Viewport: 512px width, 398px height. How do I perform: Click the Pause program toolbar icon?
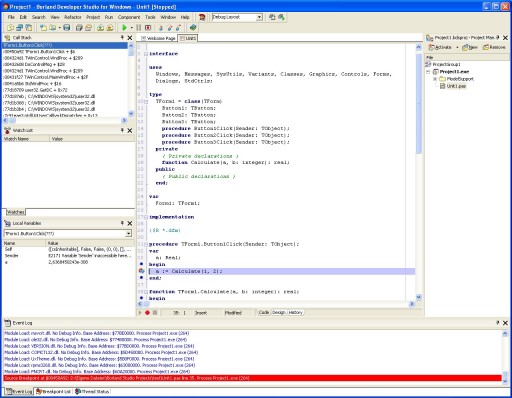point(139,28)
